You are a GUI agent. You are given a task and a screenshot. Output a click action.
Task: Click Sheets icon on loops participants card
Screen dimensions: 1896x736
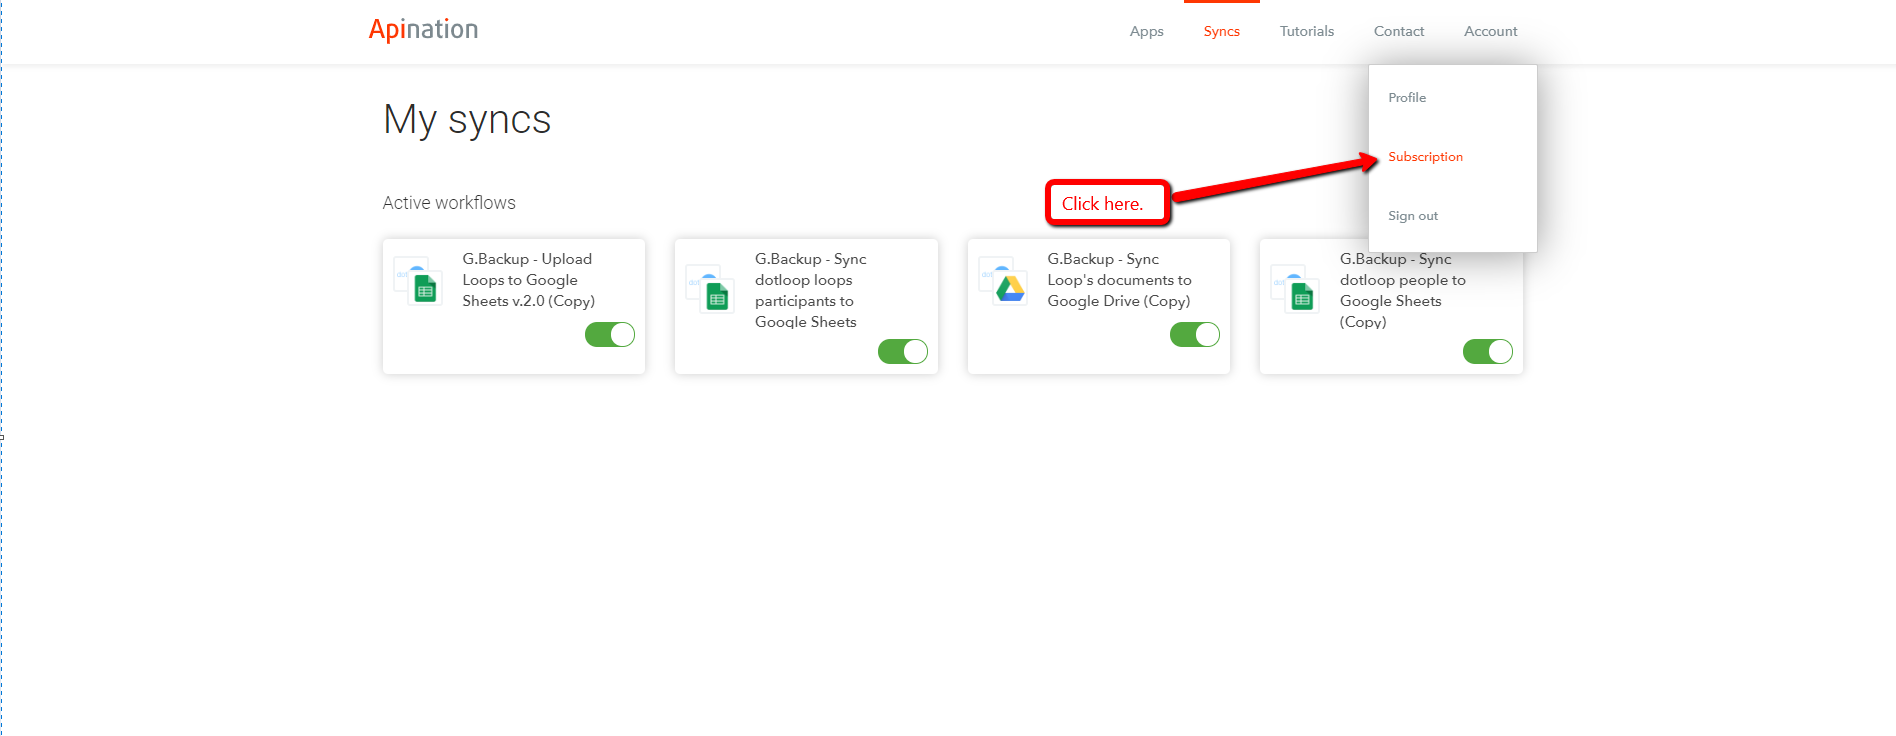(717, 297)
